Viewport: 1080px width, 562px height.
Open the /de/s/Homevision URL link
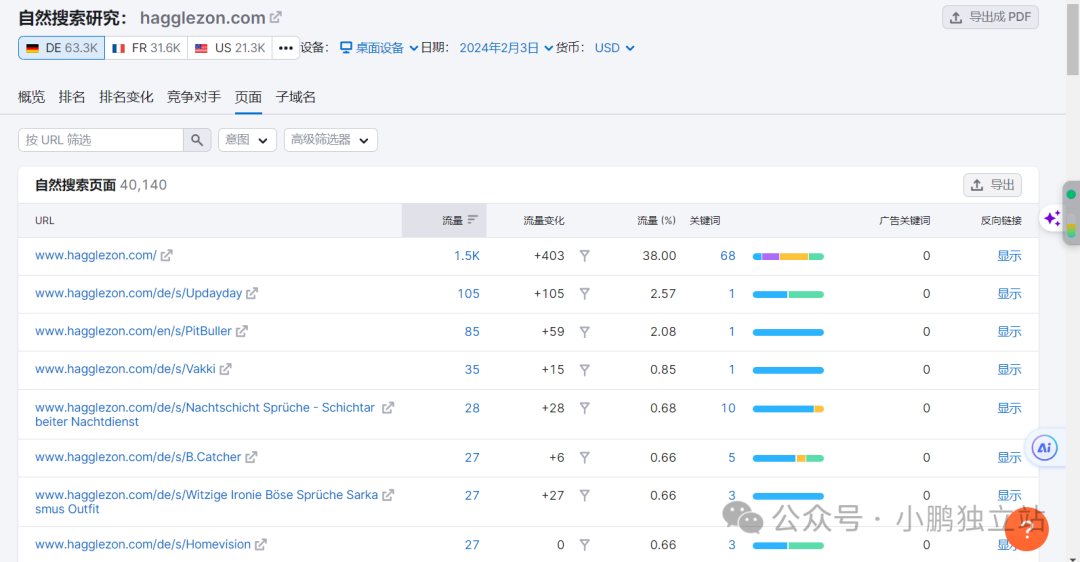143,545
